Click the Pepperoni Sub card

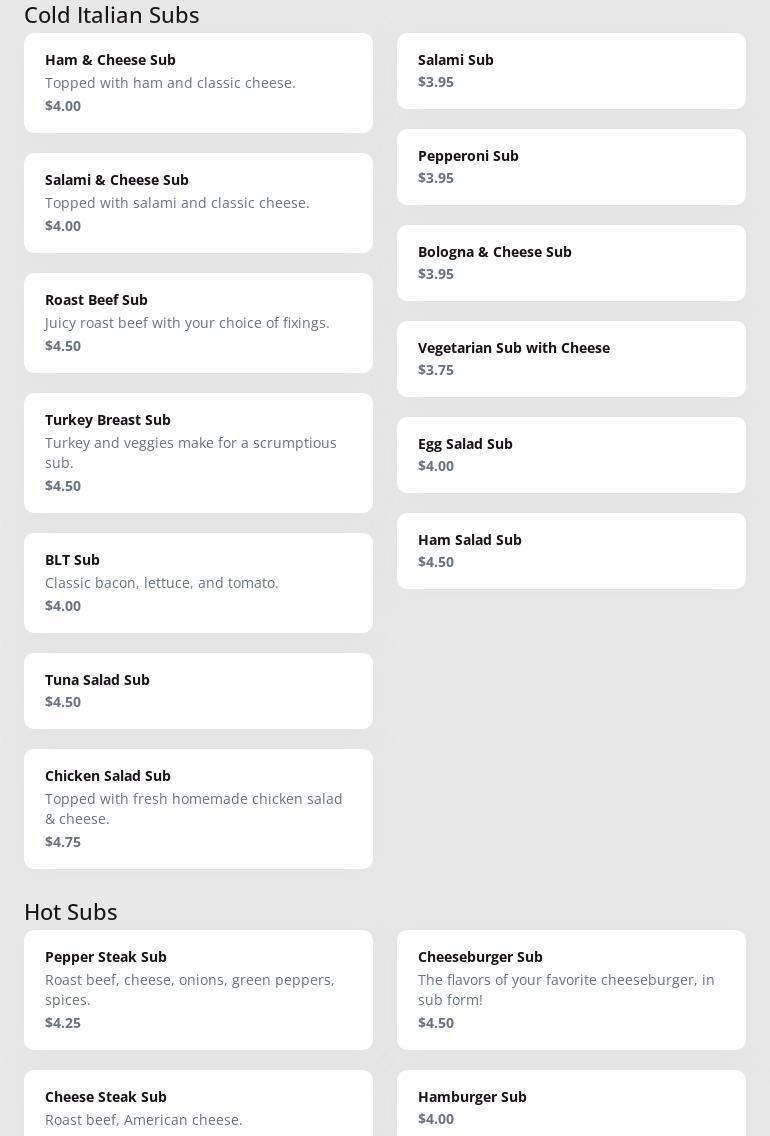tap(571, 167)
